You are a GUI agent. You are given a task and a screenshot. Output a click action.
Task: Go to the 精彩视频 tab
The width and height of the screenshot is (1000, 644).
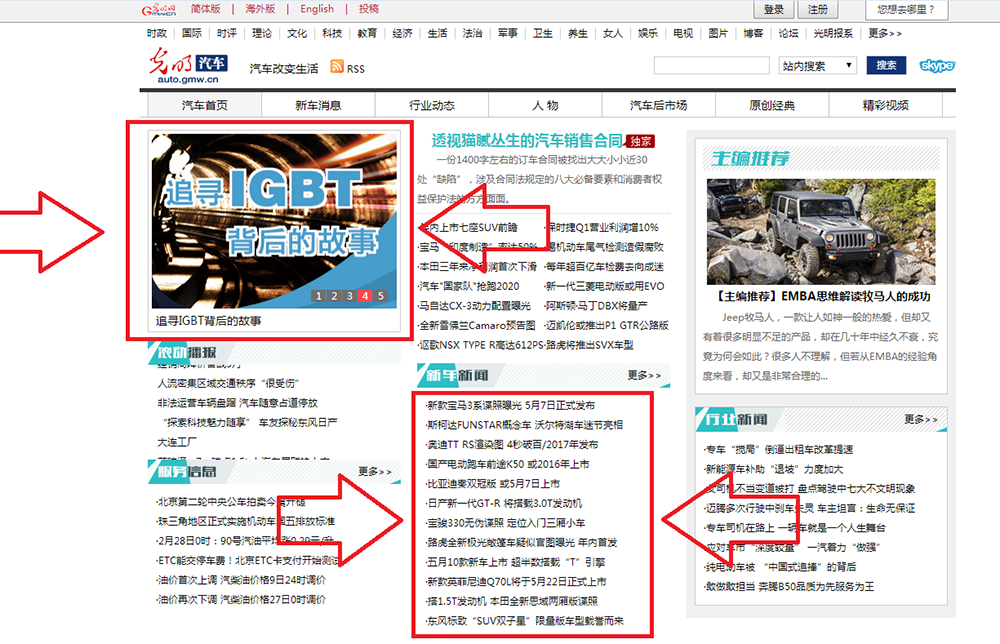(885, 106)
